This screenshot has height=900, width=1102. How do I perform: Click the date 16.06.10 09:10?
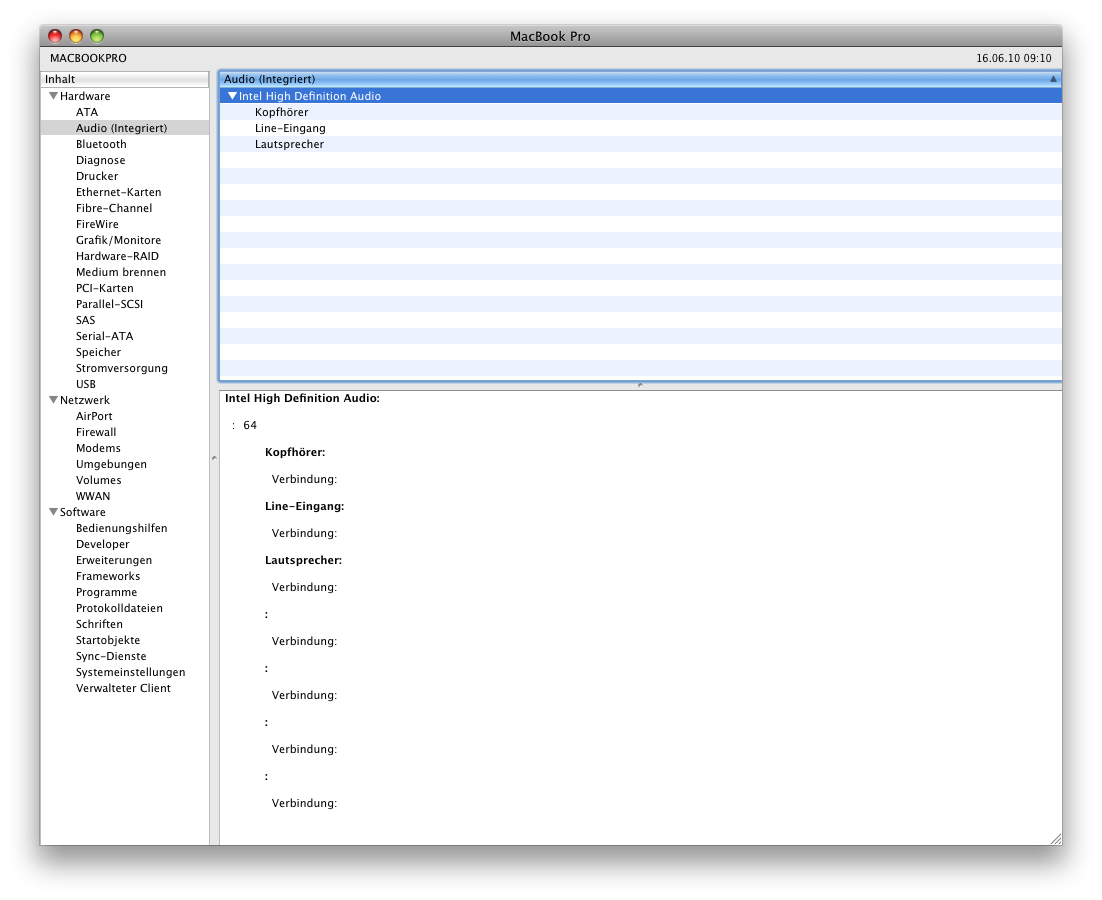click(x=1013, y=58)
